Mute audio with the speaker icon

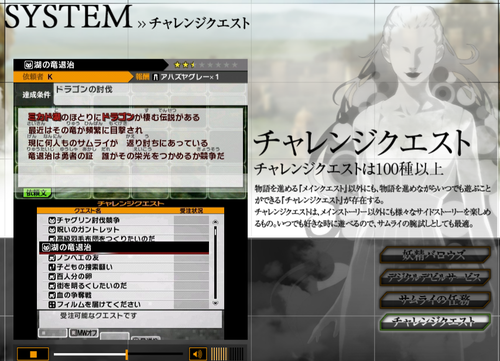[x=198, y=354]
